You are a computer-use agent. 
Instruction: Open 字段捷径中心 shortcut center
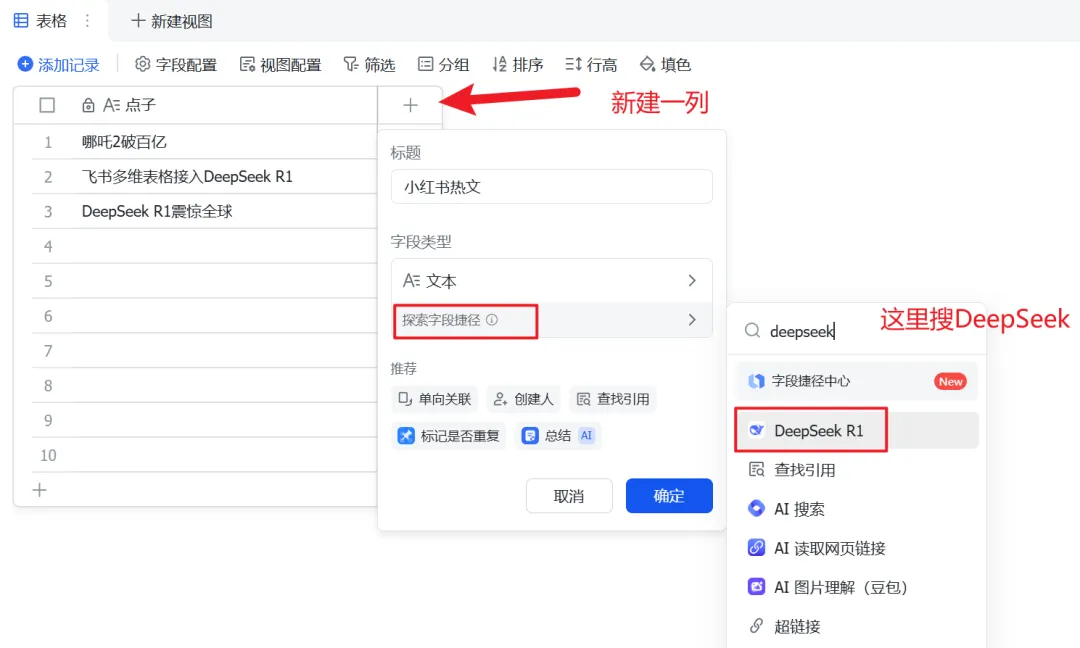pos(857,382)
